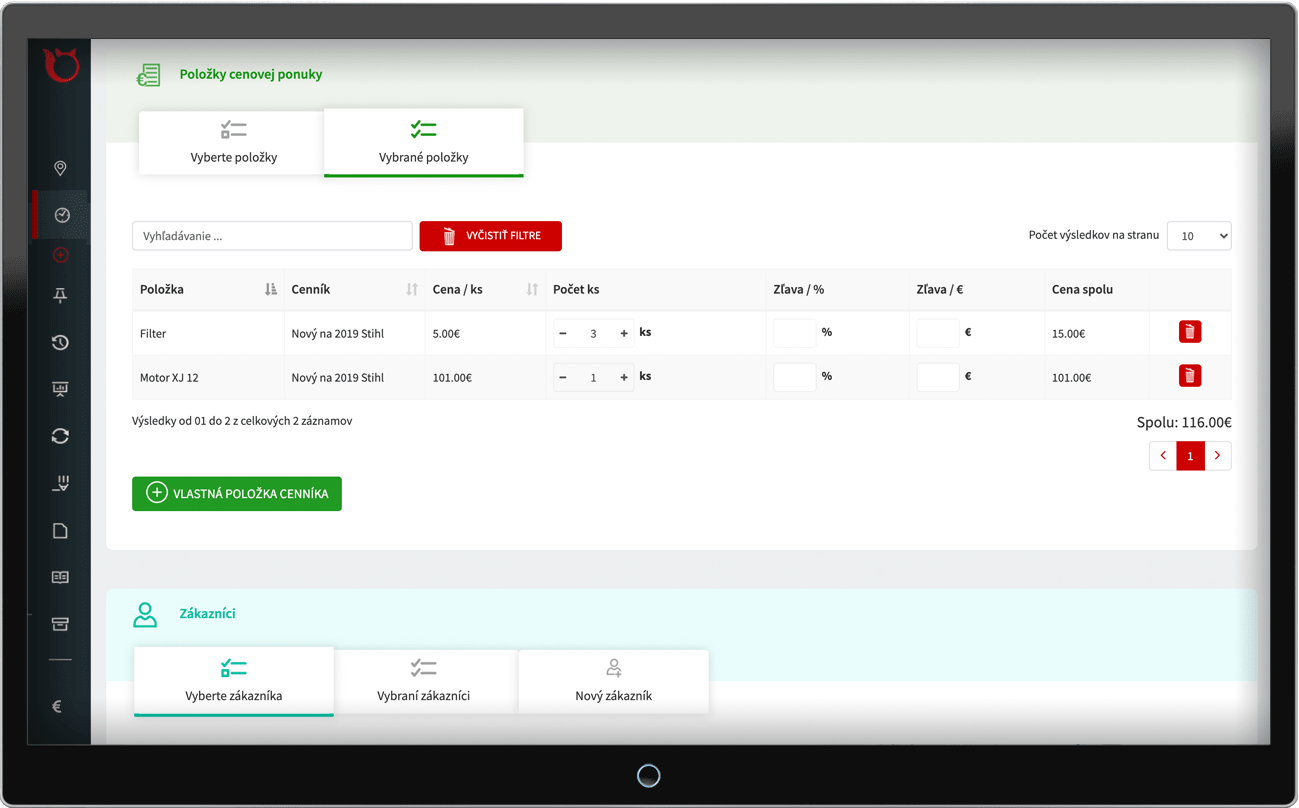Sort table by Cena / ks column
Screen dimensions: 1299x808
coord(532,289)
